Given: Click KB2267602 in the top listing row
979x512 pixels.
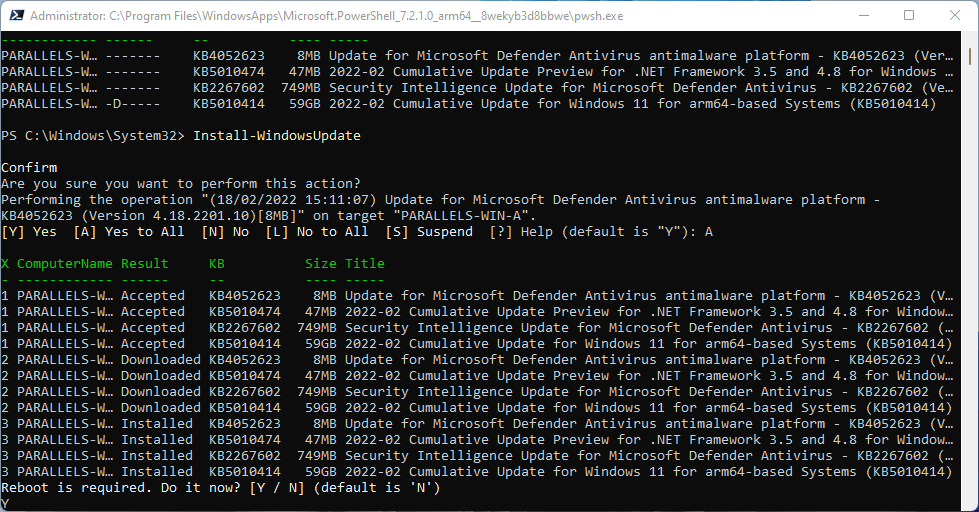Looking at the screenshot, I should [229, 87].
